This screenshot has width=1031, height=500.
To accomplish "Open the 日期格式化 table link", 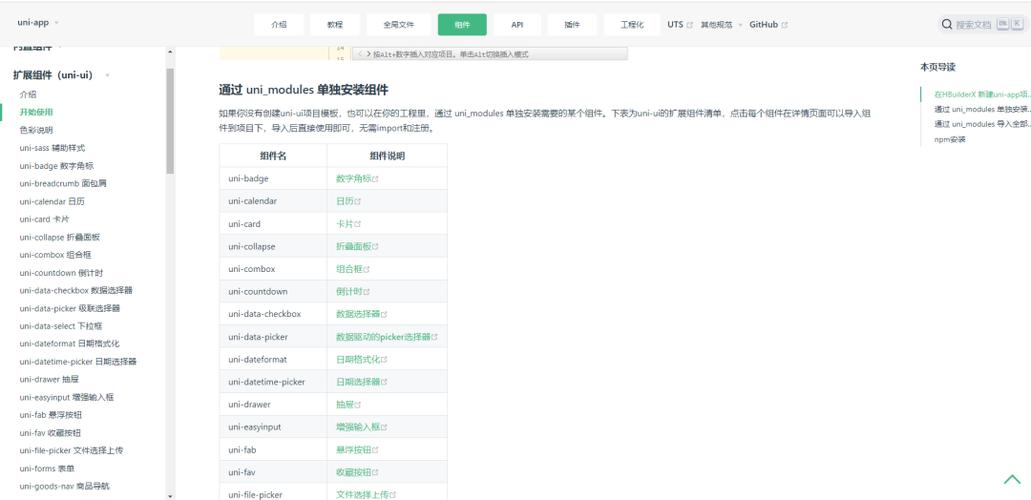I will click(x=362, y=359).
